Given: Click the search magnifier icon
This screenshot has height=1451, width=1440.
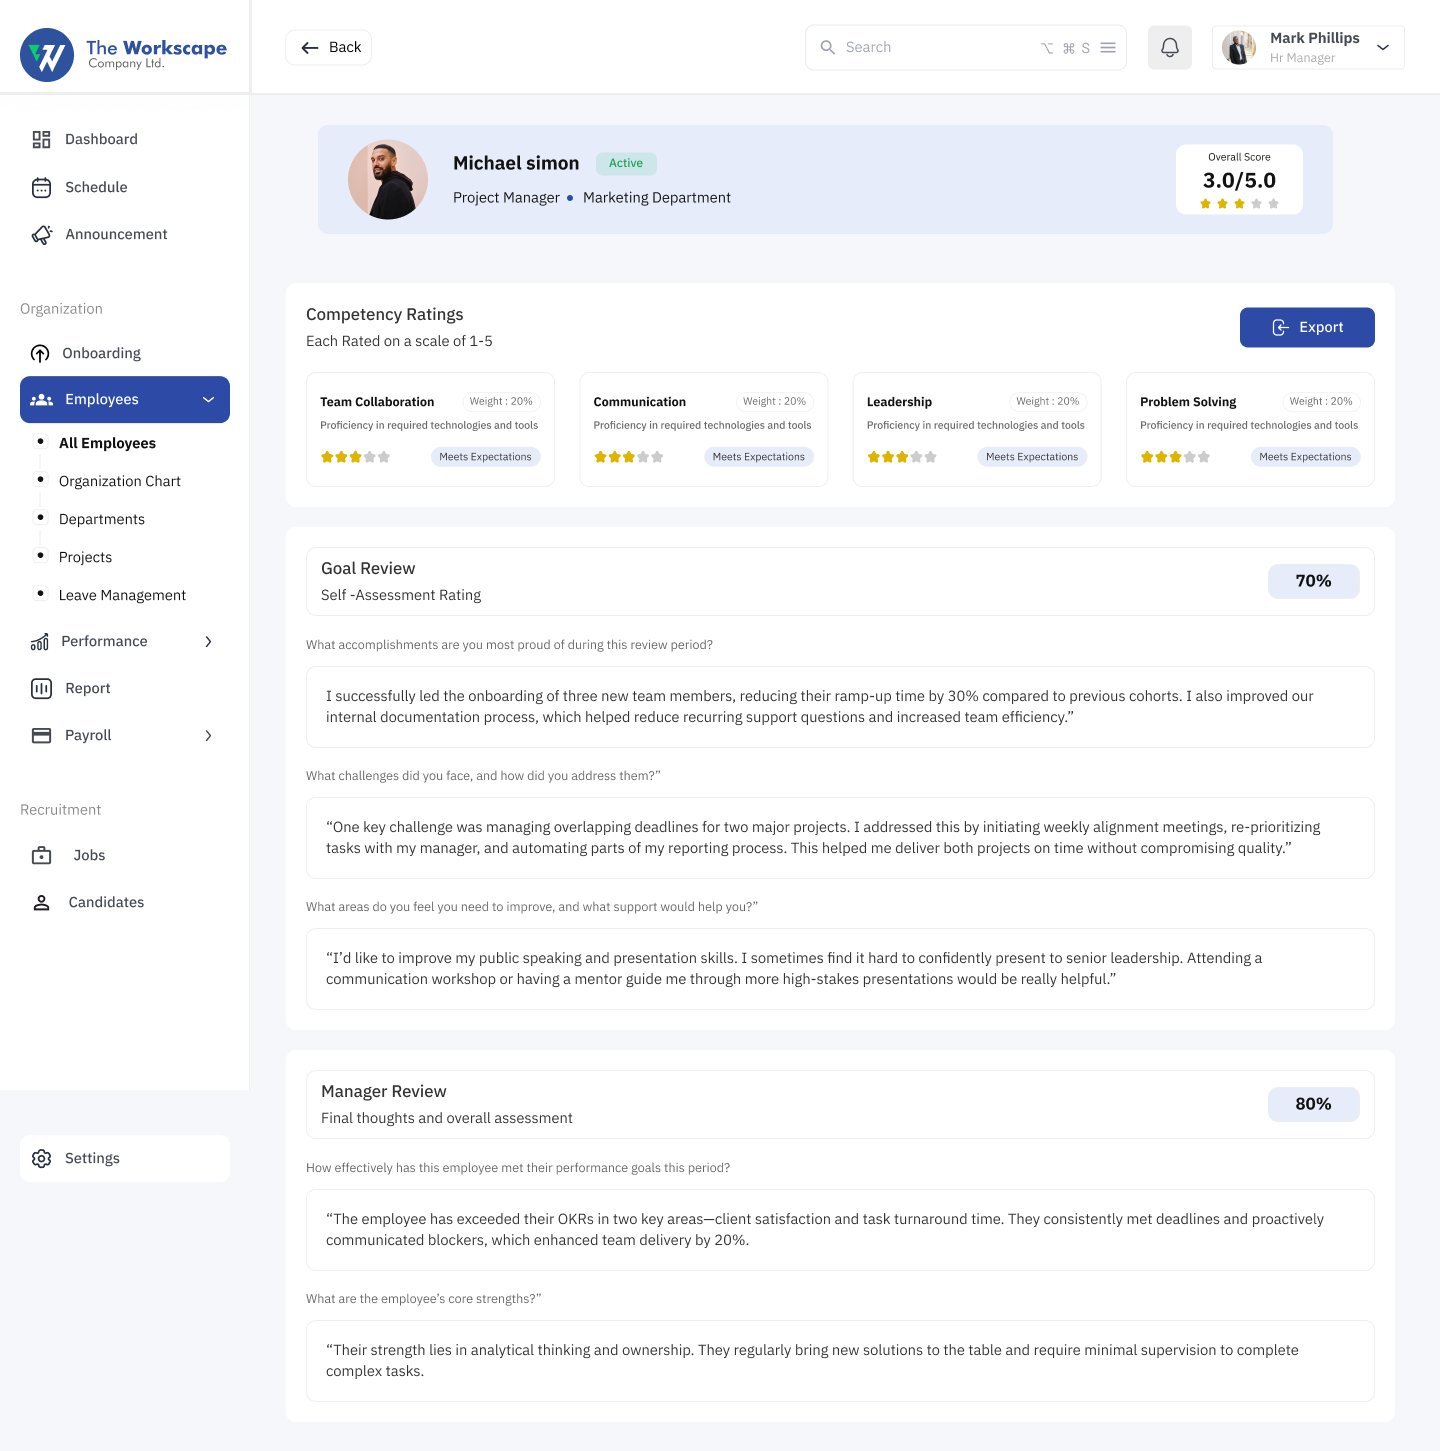Looking at the screenshot, I should point(828,47).
